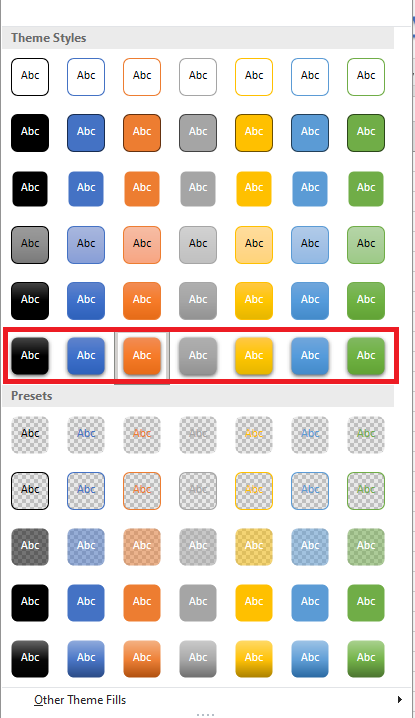Viewport: 415px width, 718px height.
Task: Choose the blue outline style in the first row
Action: pos(86,76)
